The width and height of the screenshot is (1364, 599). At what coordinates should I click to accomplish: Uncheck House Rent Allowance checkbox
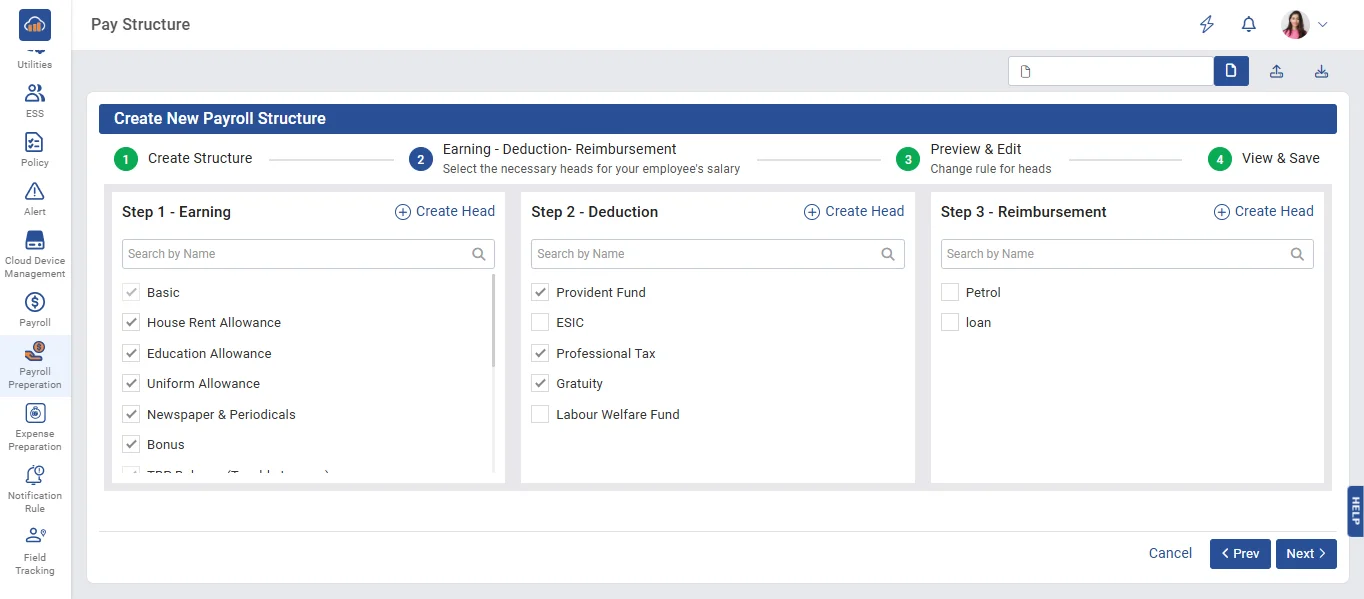(131, 323)
